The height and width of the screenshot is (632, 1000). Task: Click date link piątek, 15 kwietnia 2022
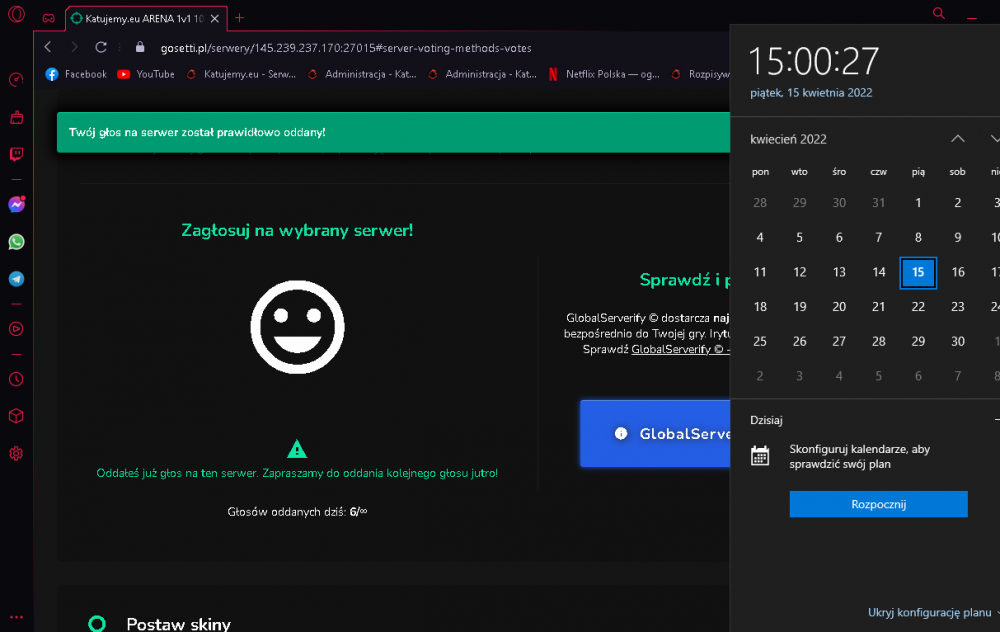[x=811, y=92]
